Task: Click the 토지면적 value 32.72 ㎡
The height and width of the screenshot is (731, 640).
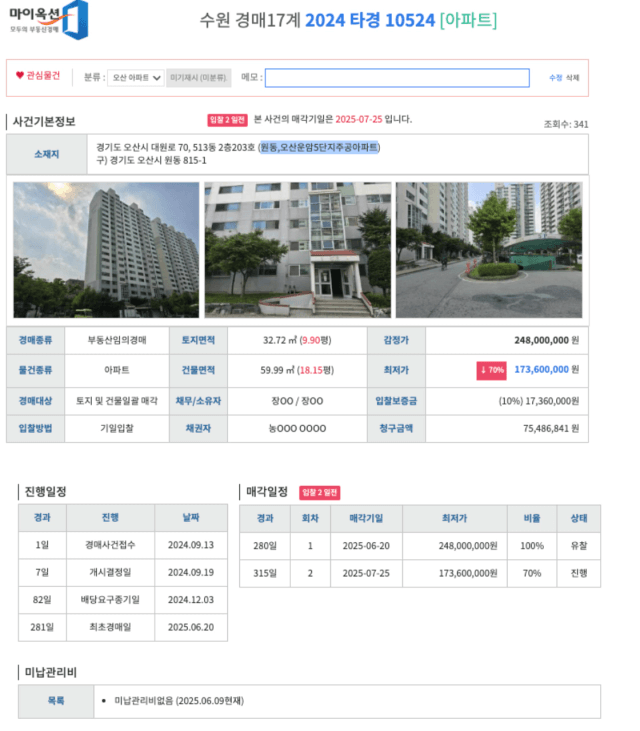Action: 280,340
